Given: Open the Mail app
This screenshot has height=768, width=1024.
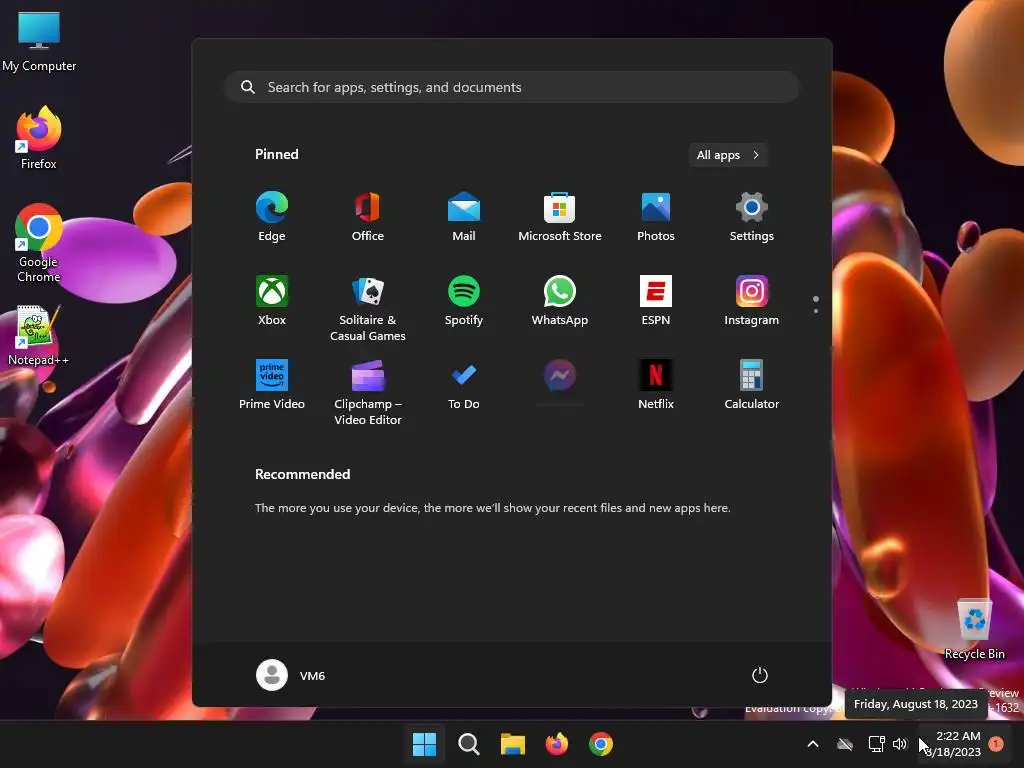Looking at the screenshot, I should pos(464,217).
